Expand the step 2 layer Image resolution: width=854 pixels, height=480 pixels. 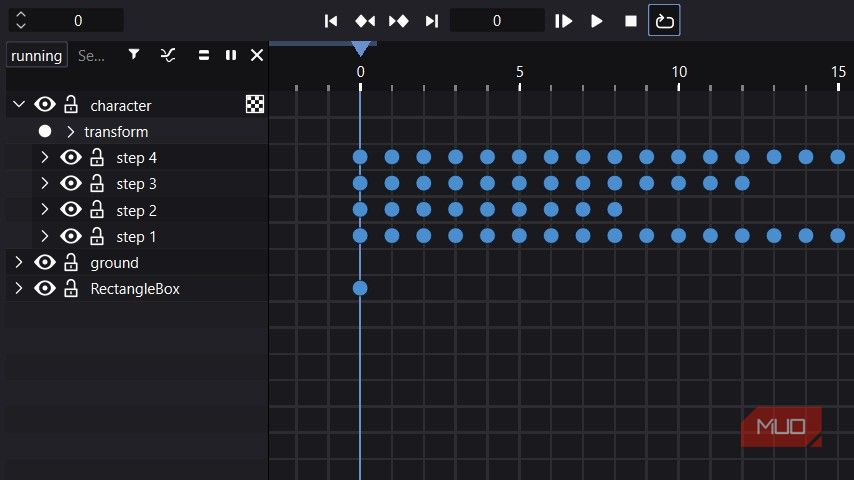pyautogui.click(x=45, y=209)
